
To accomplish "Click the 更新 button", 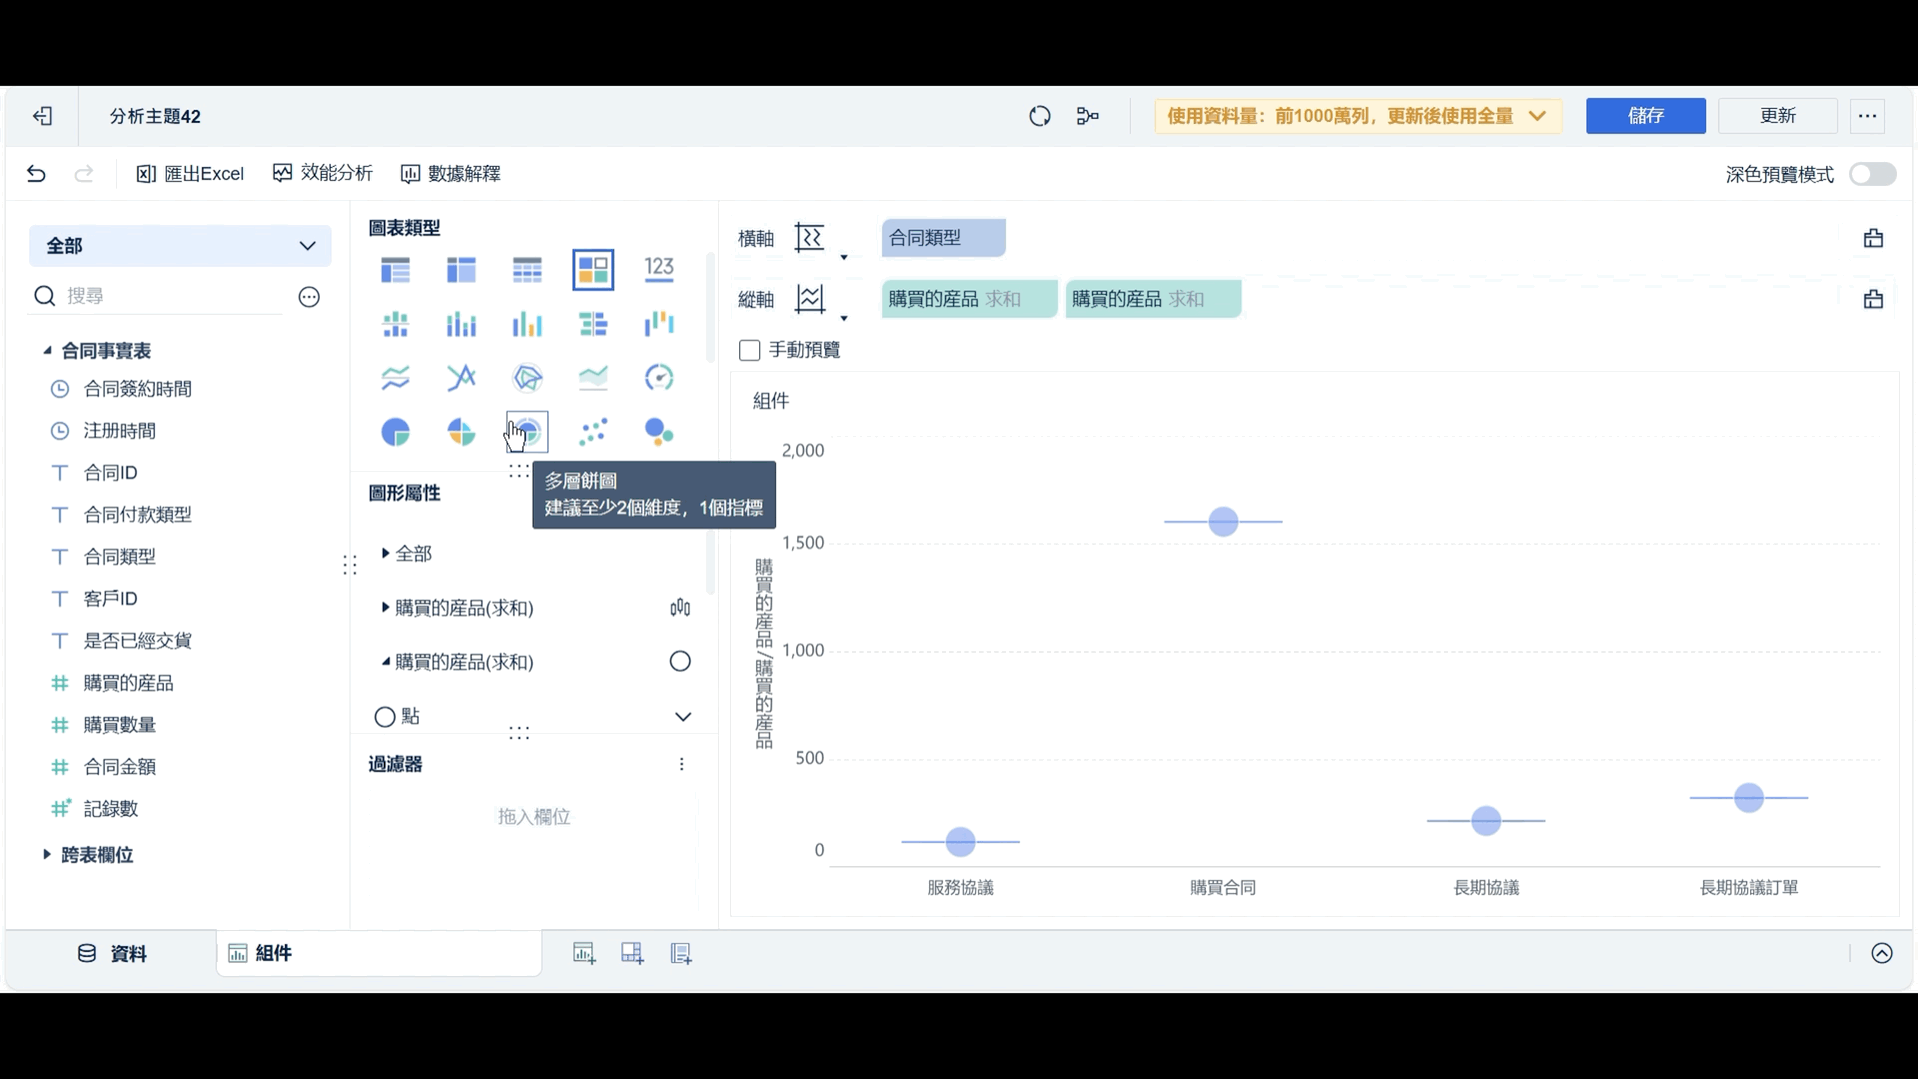I will [1778, 116].
